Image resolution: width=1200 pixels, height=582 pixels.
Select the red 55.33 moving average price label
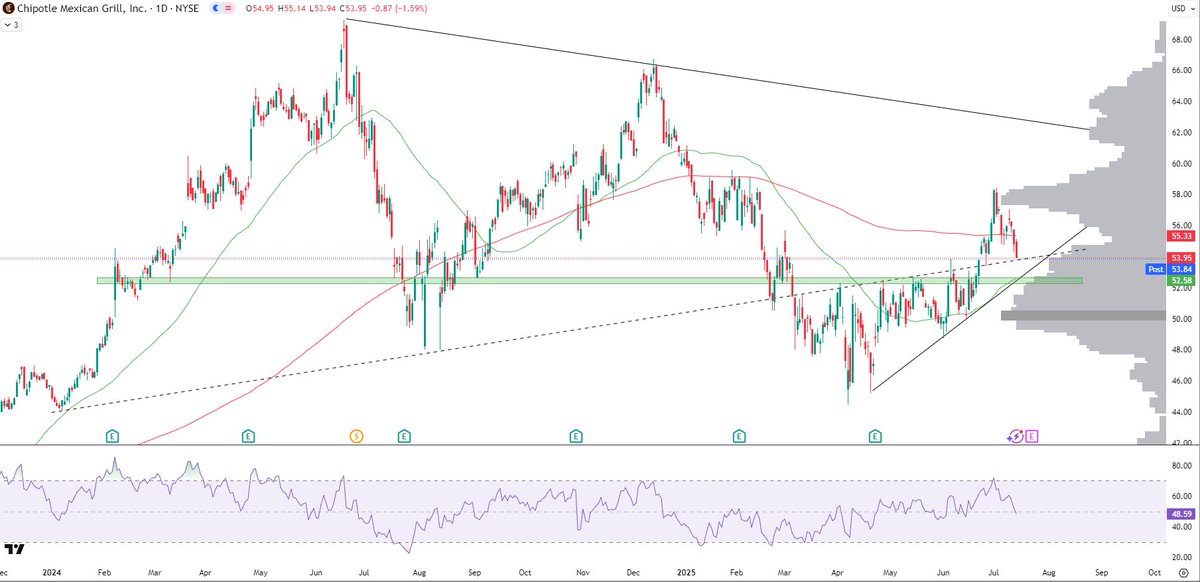[1179, 236]
